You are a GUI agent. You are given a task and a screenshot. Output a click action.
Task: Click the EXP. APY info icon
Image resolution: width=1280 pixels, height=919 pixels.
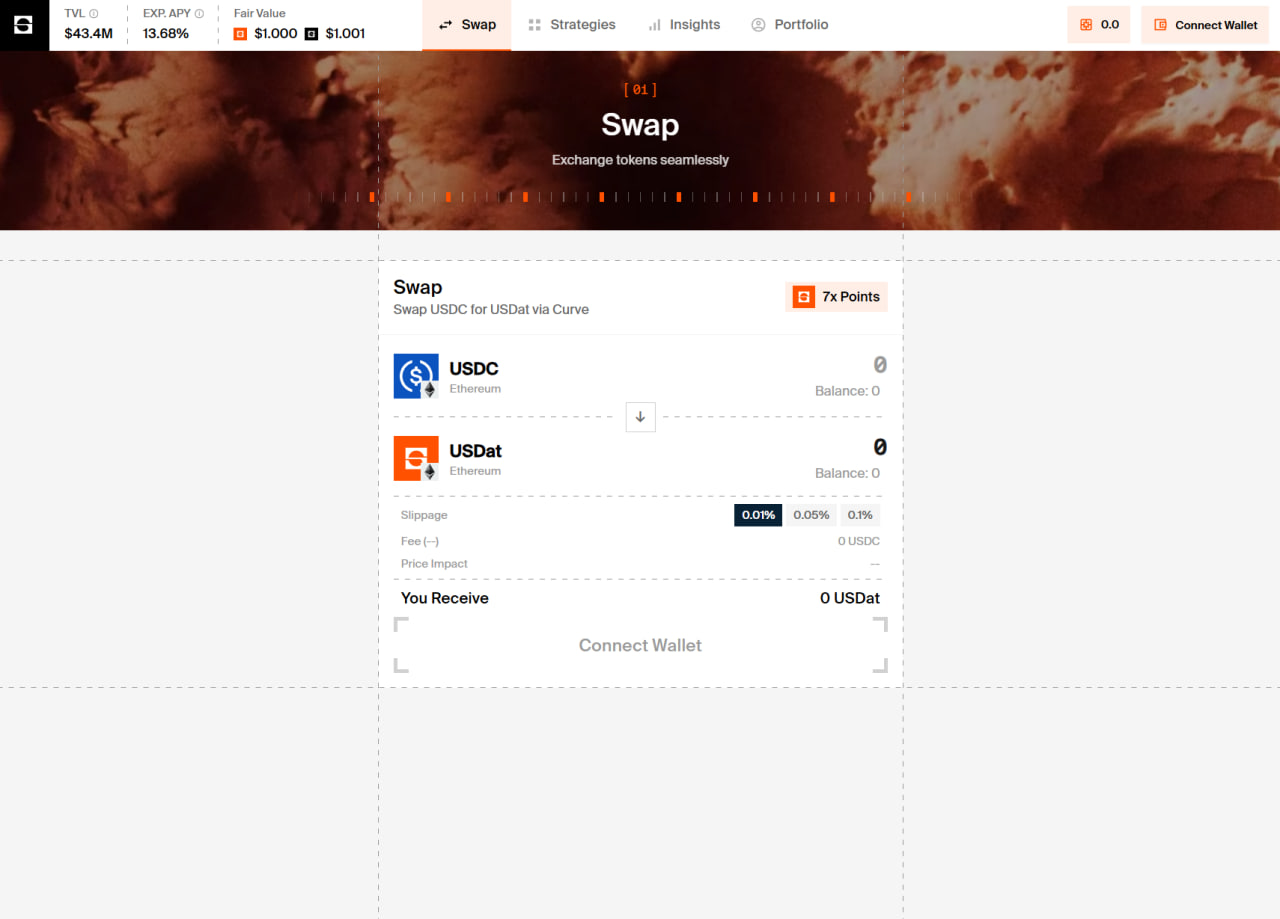tap(199, 14)
